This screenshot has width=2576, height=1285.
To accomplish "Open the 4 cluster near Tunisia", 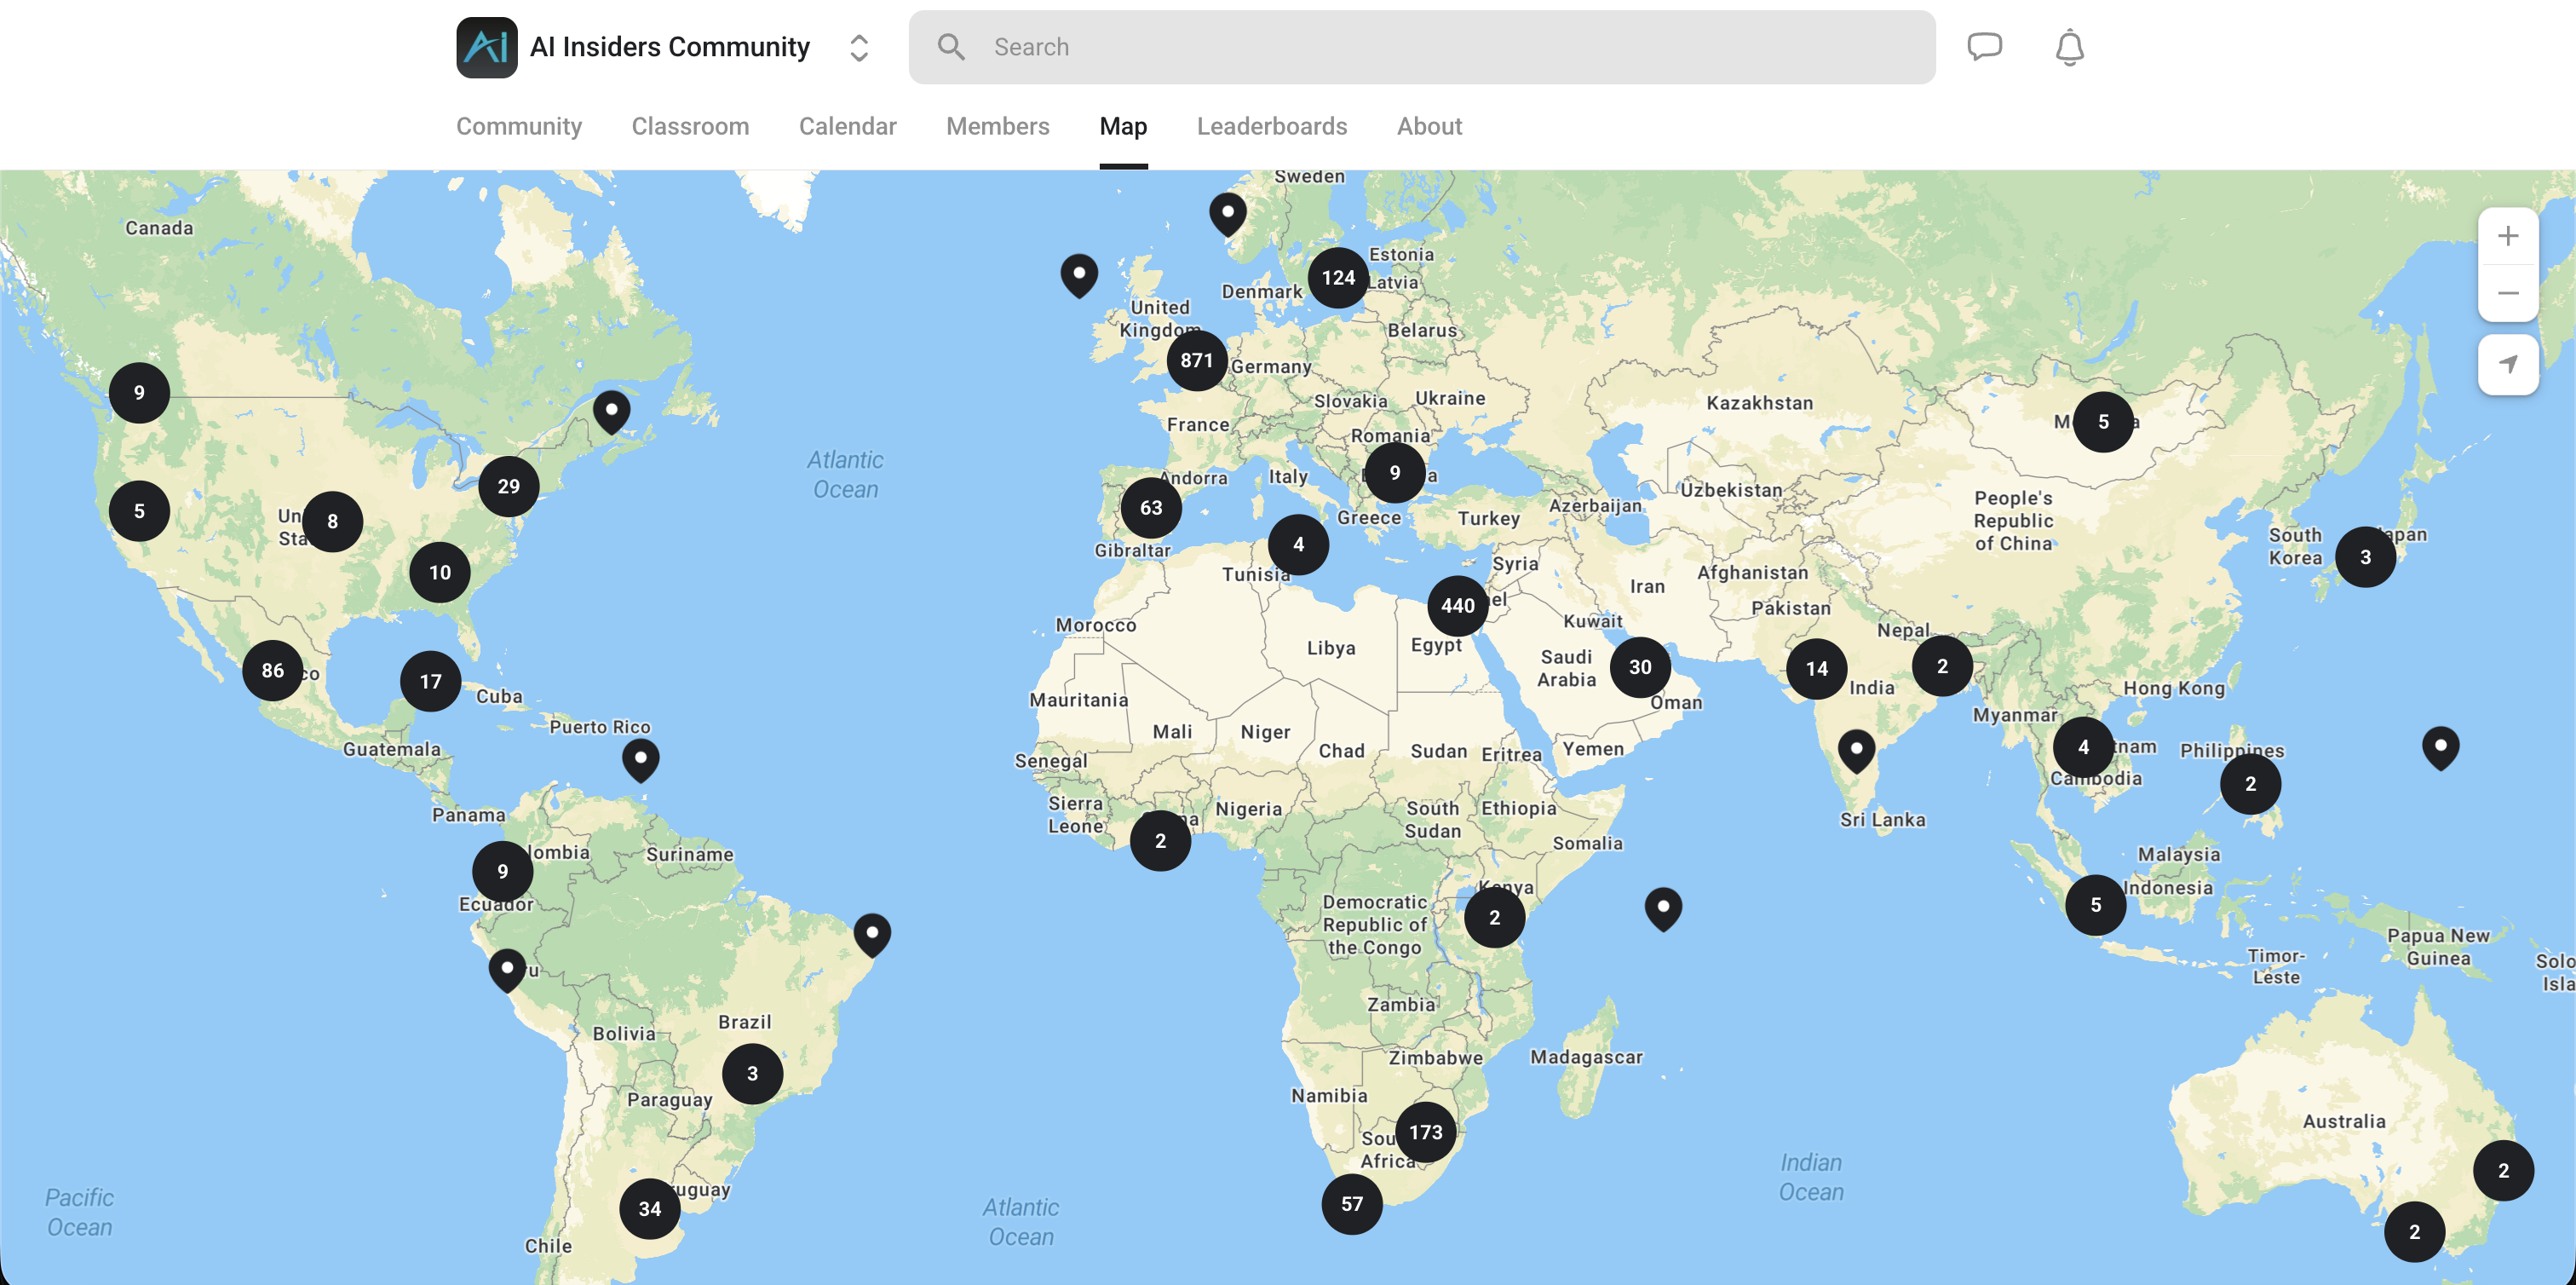I will 1298,544.
